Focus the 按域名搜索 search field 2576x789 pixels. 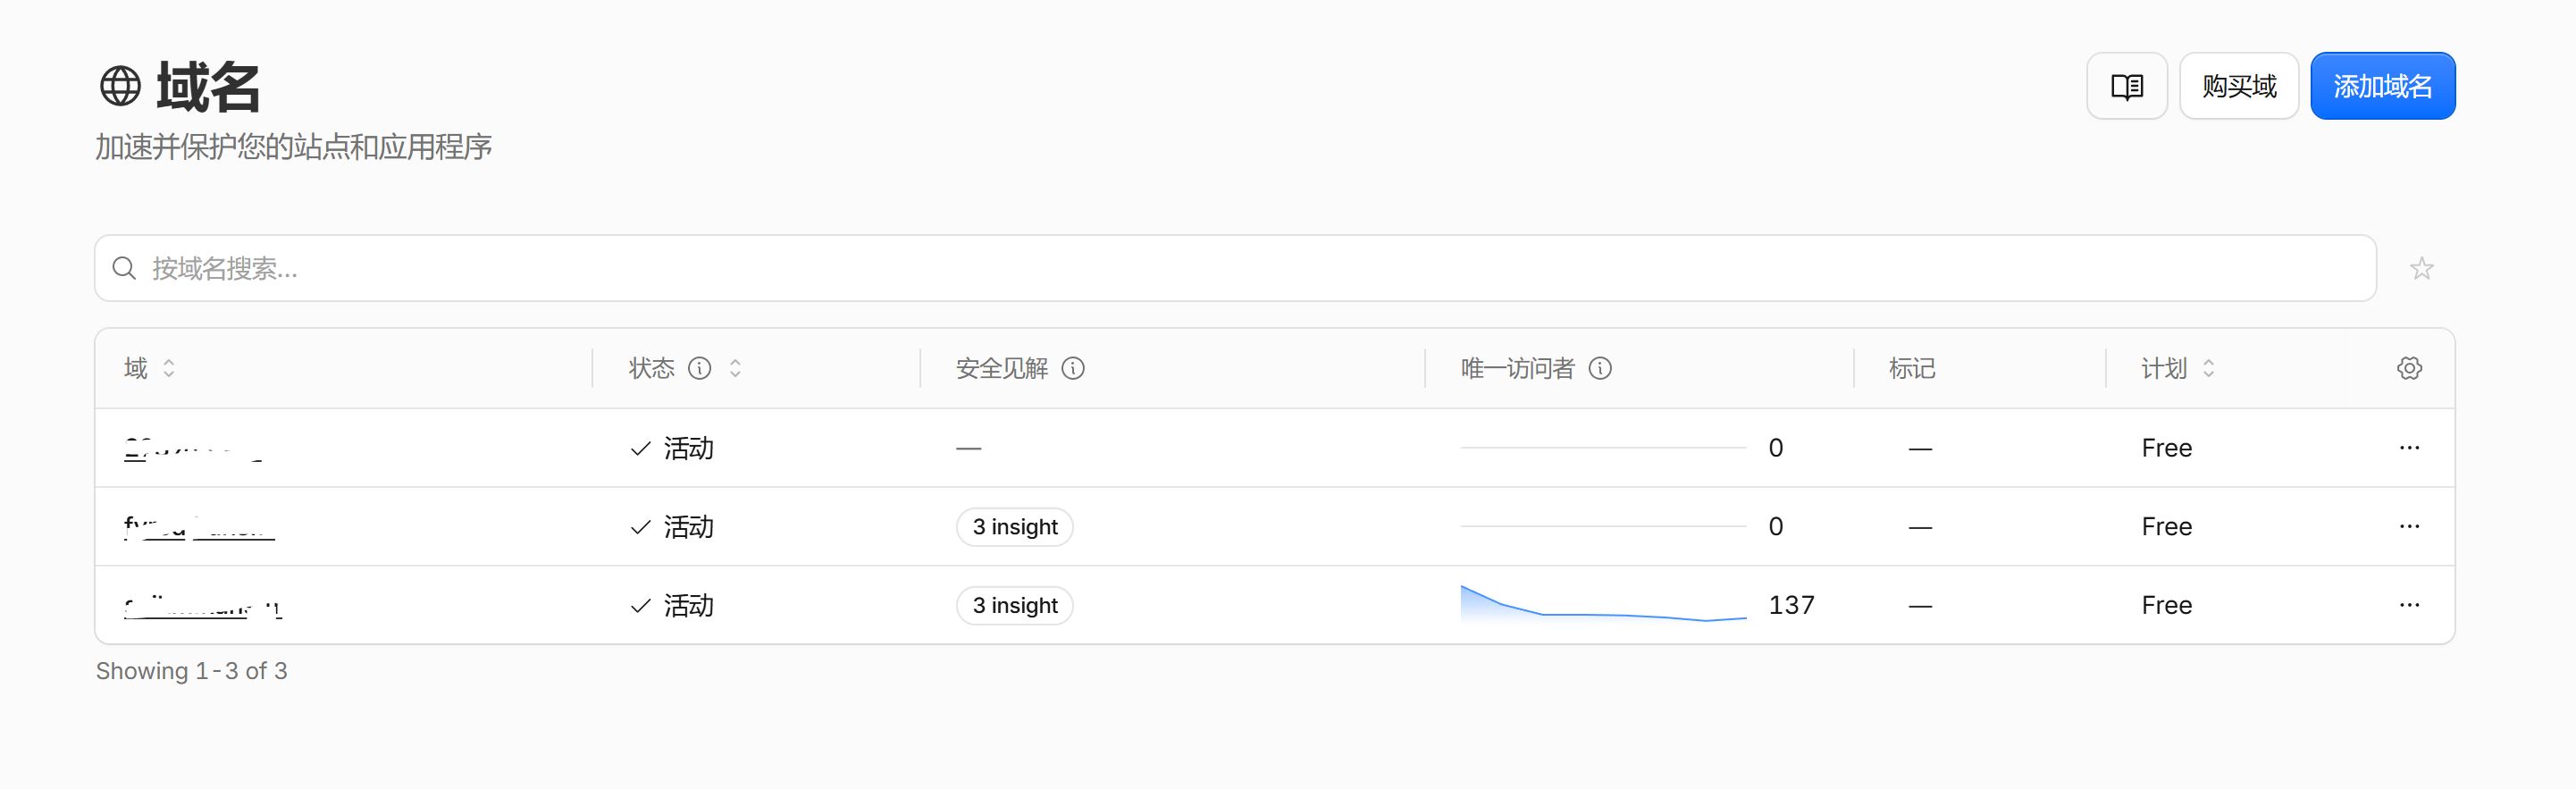click(x=1235, y=268)
